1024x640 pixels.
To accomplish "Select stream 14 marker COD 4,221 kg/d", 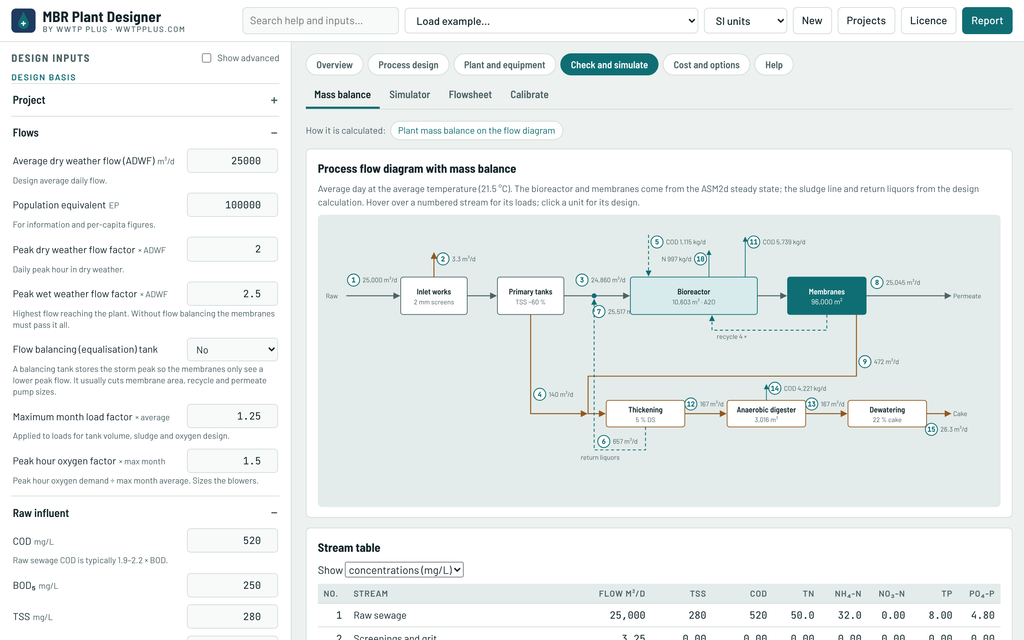I will pyautogui.click(x=775, y=389).
